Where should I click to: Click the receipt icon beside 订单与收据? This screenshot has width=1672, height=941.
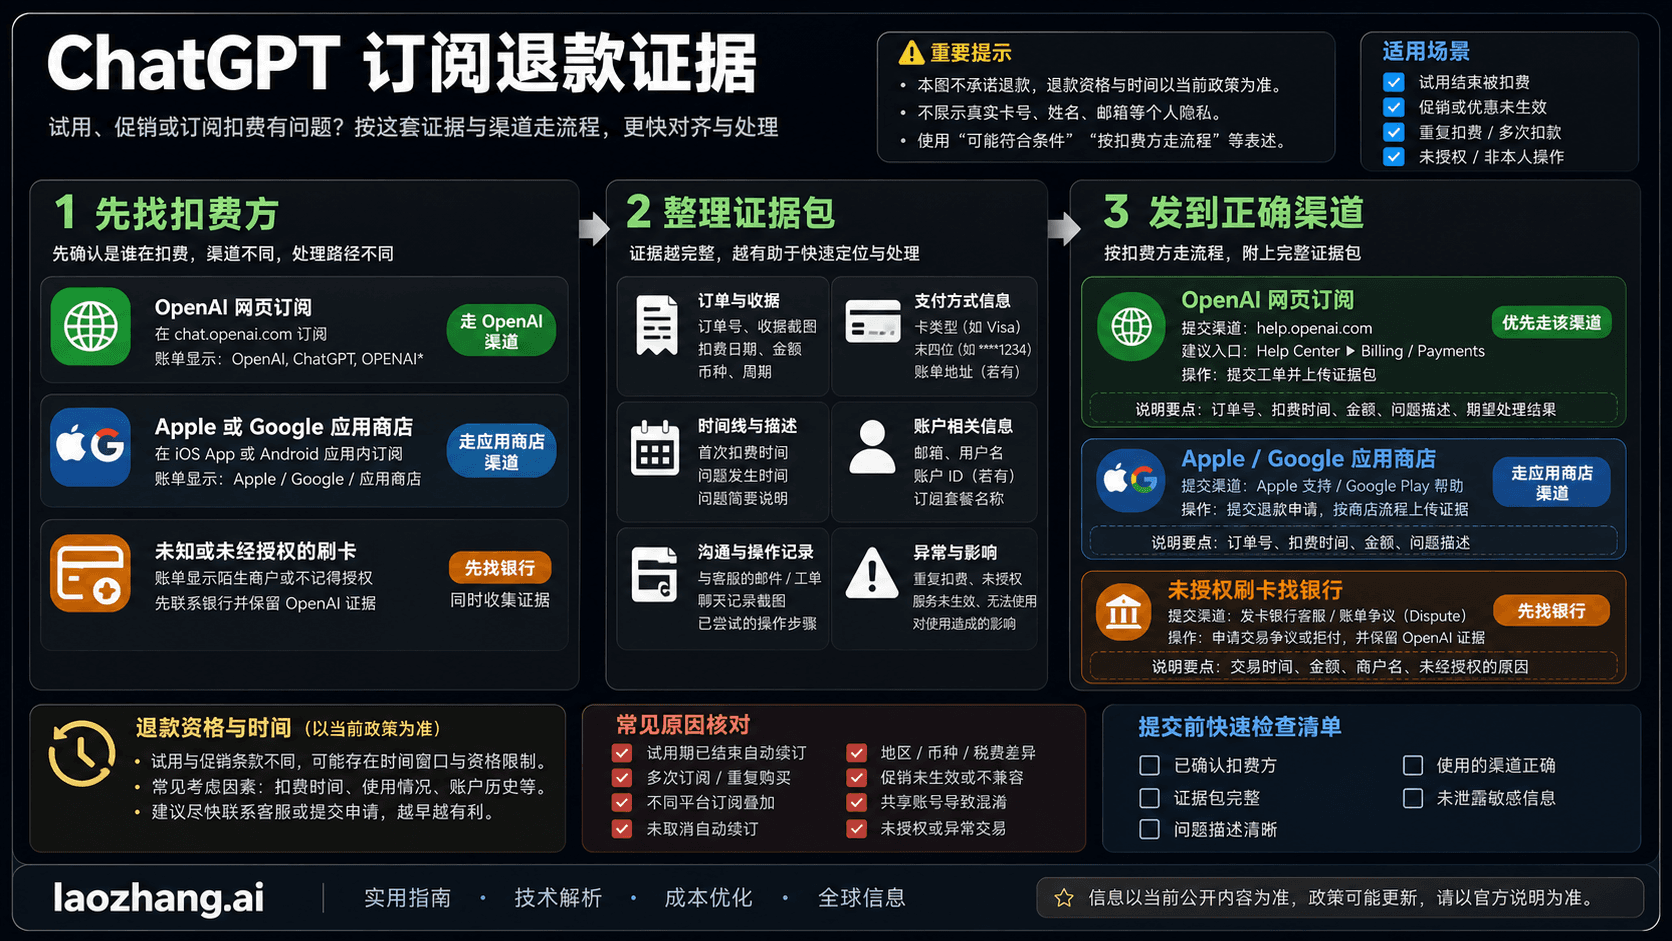coord(657,325)
